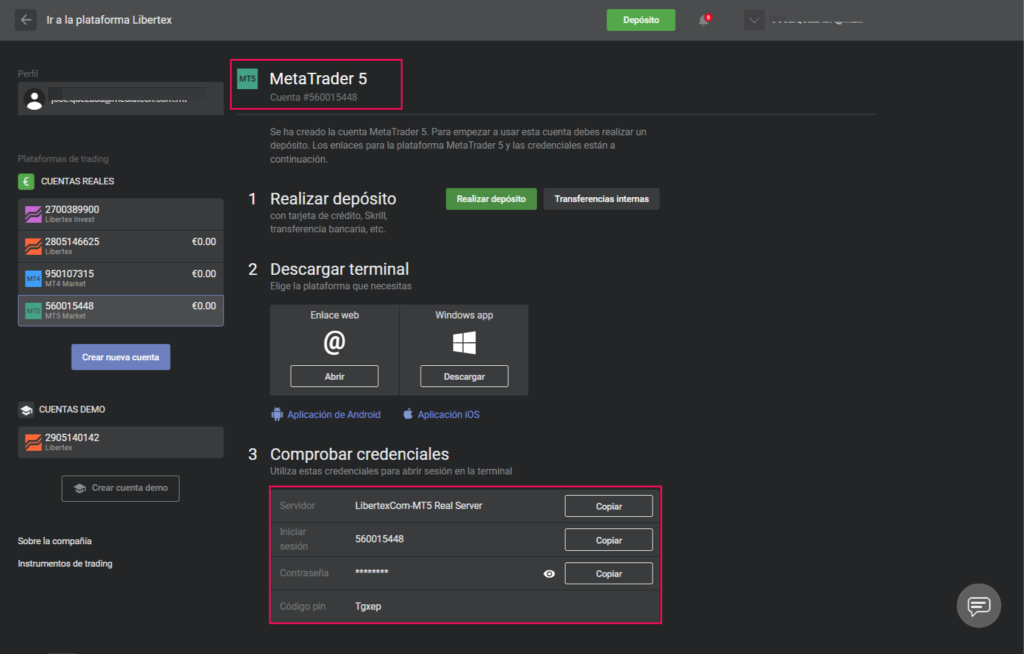Copy the server name LibertexCom-MT5
The width and height of the screenshot is (1024, 654).
click(x=608, y=506)
